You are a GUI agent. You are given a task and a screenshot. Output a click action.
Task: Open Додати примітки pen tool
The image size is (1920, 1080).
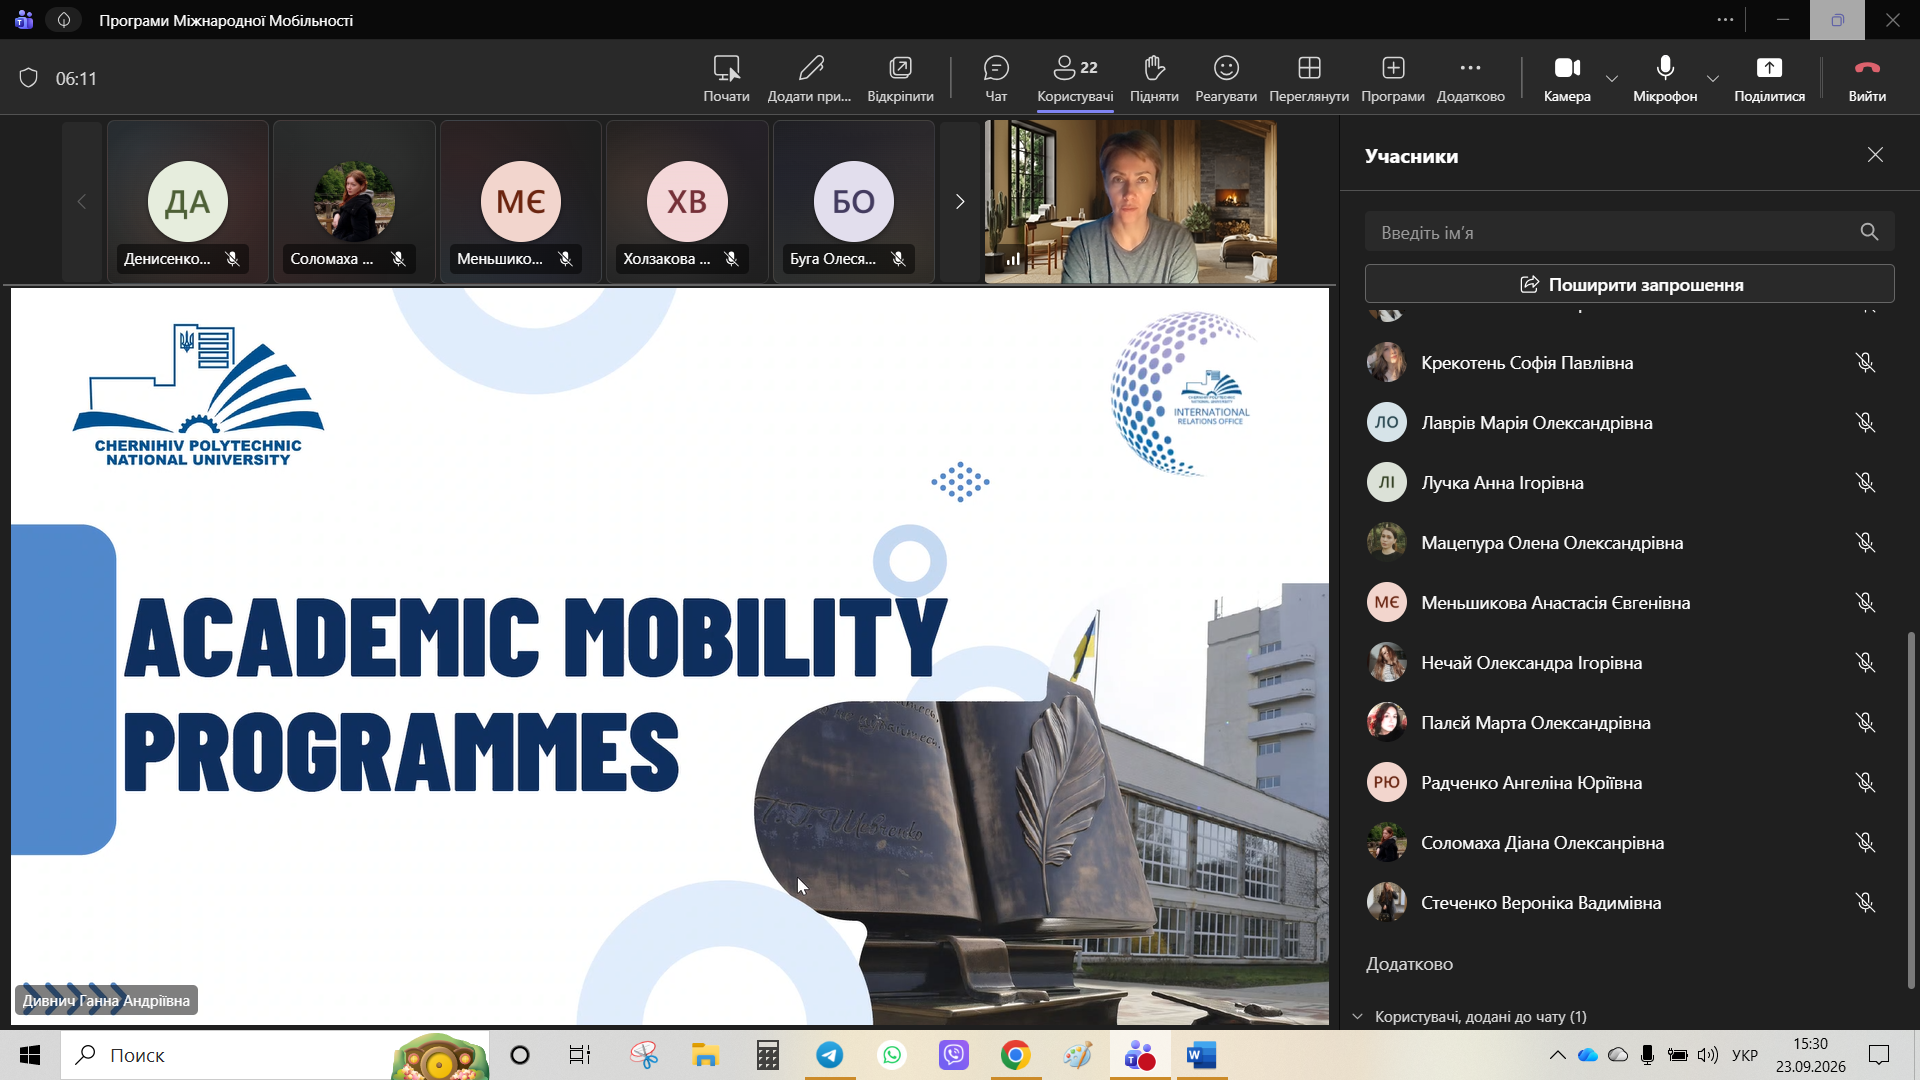click(x=810, y=78)
